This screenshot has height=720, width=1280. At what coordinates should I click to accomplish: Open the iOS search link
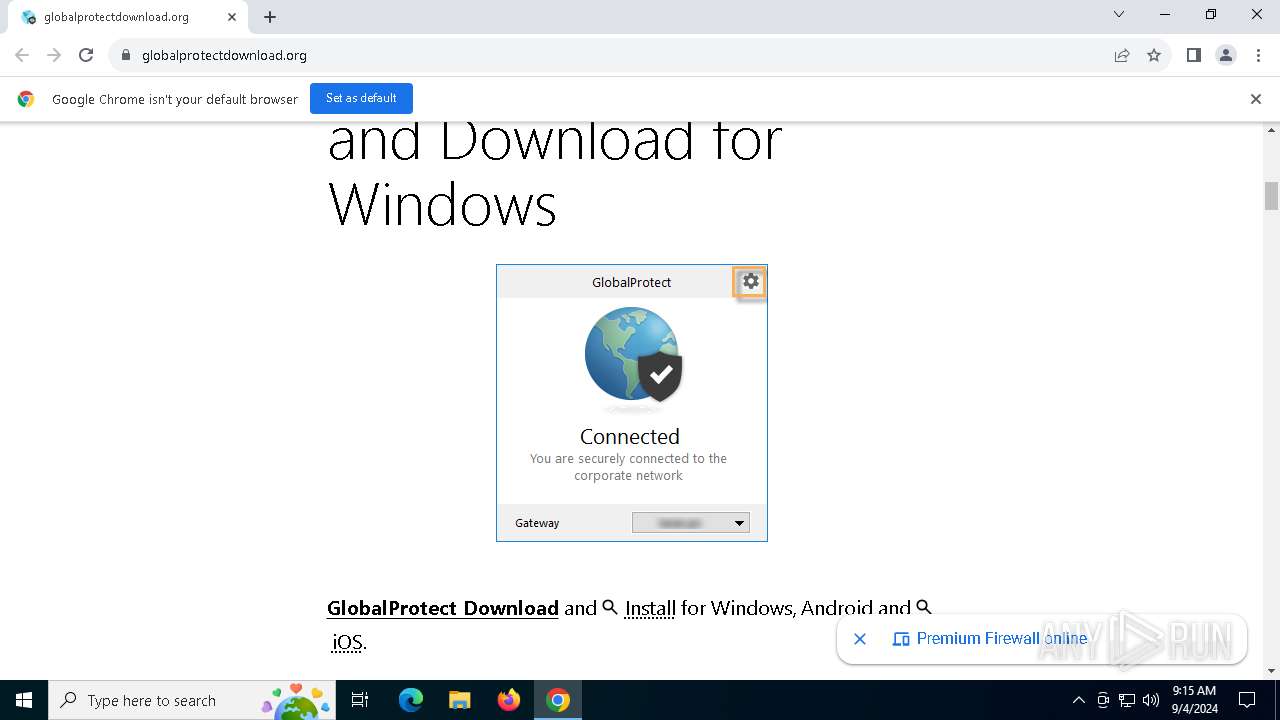(347, 641)
